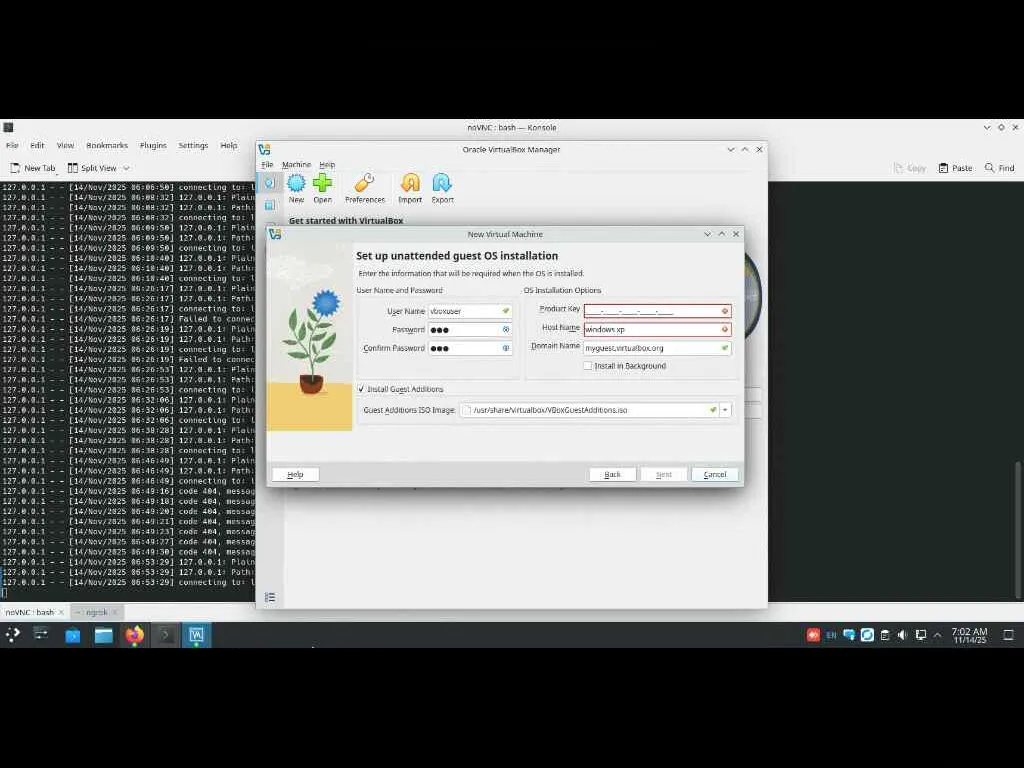Click the VirtualBox taskbar entry
The height and width of the screenshot is (768, 1024).
click(x=196, y=635)
